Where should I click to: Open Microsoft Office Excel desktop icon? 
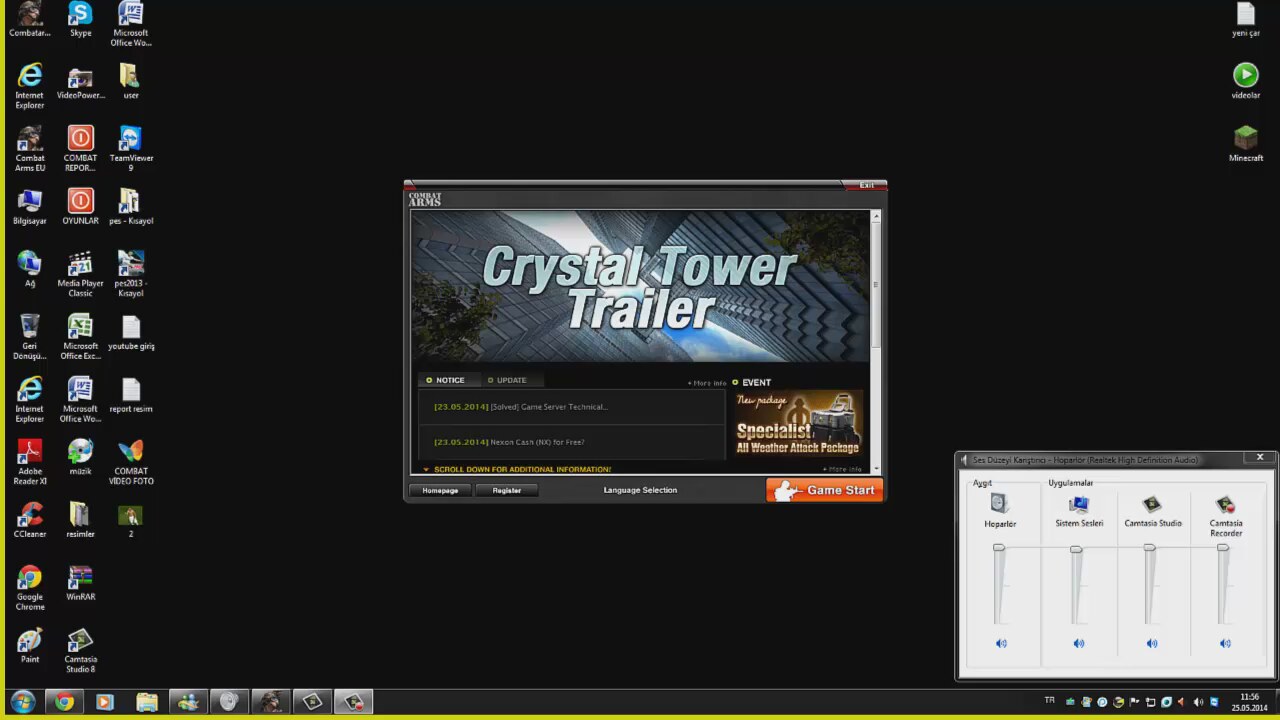(80, 337)
